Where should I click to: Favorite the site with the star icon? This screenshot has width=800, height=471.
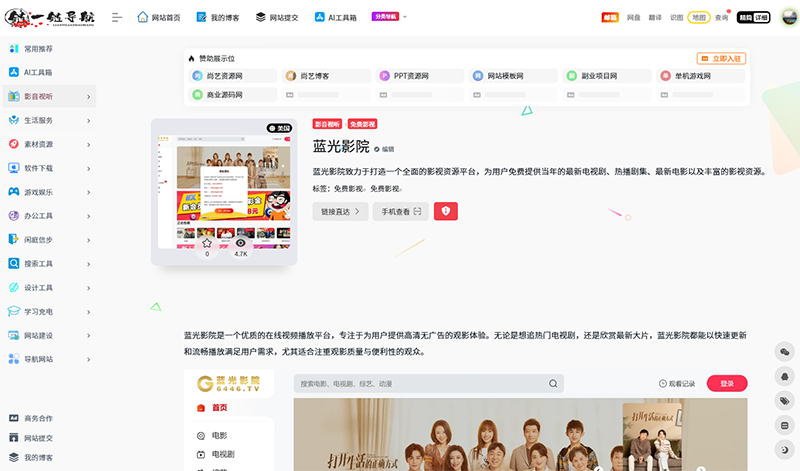click(x=207, y=243)
